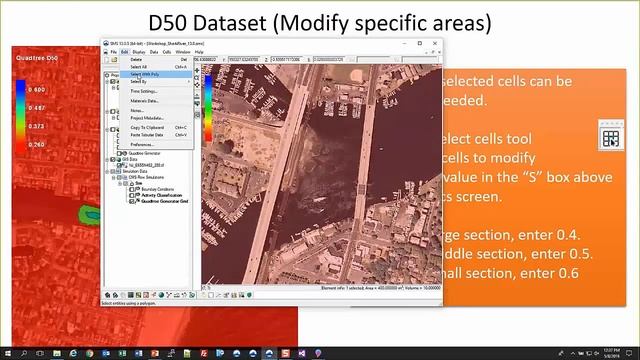Open Task View from taskbar
This screenshot has height=360, width=640.
40,353
